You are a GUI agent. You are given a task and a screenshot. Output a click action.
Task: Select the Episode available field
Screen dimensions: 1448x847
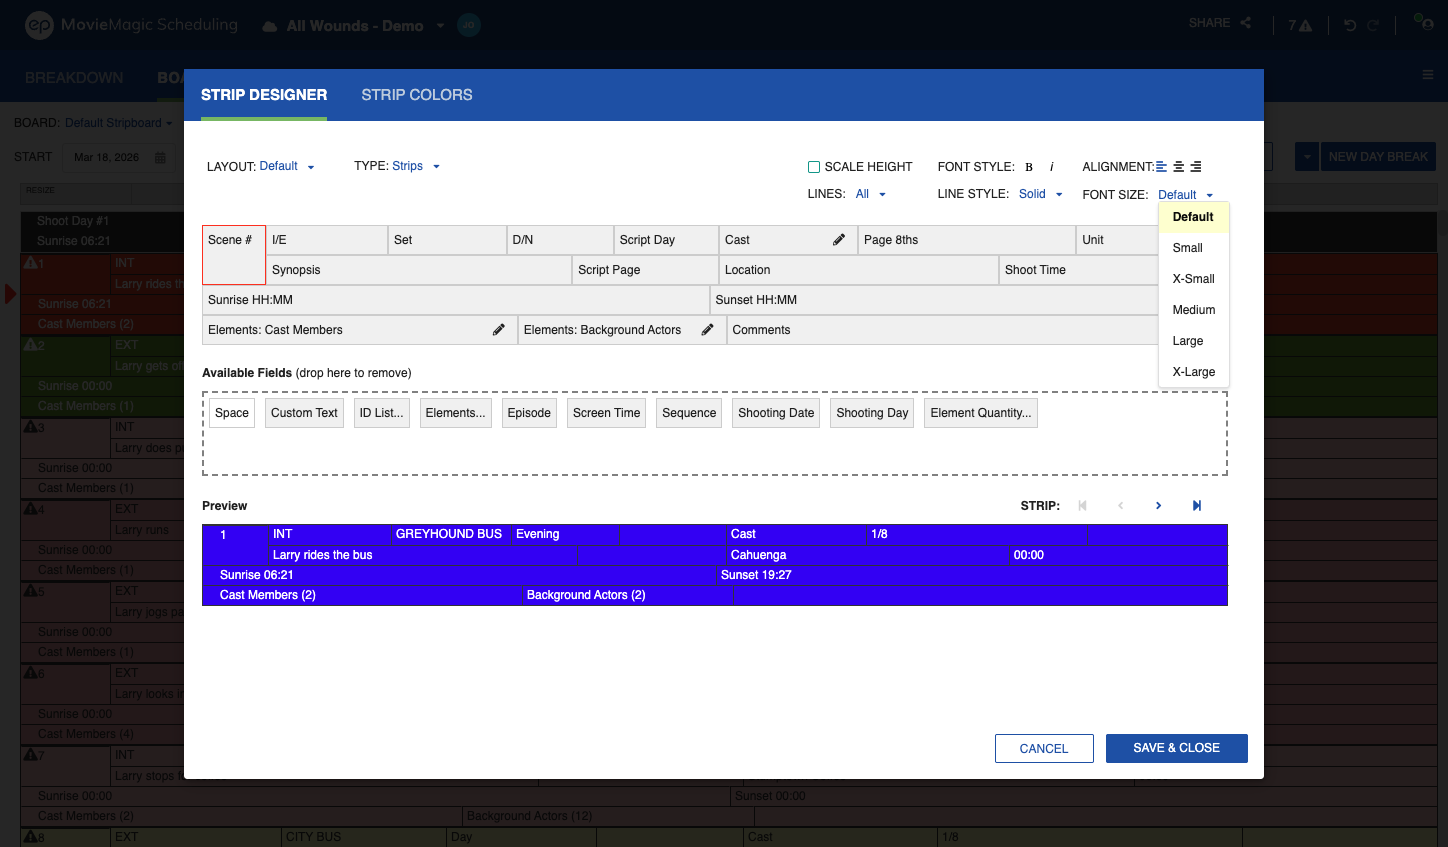click(x=529, y=413)
